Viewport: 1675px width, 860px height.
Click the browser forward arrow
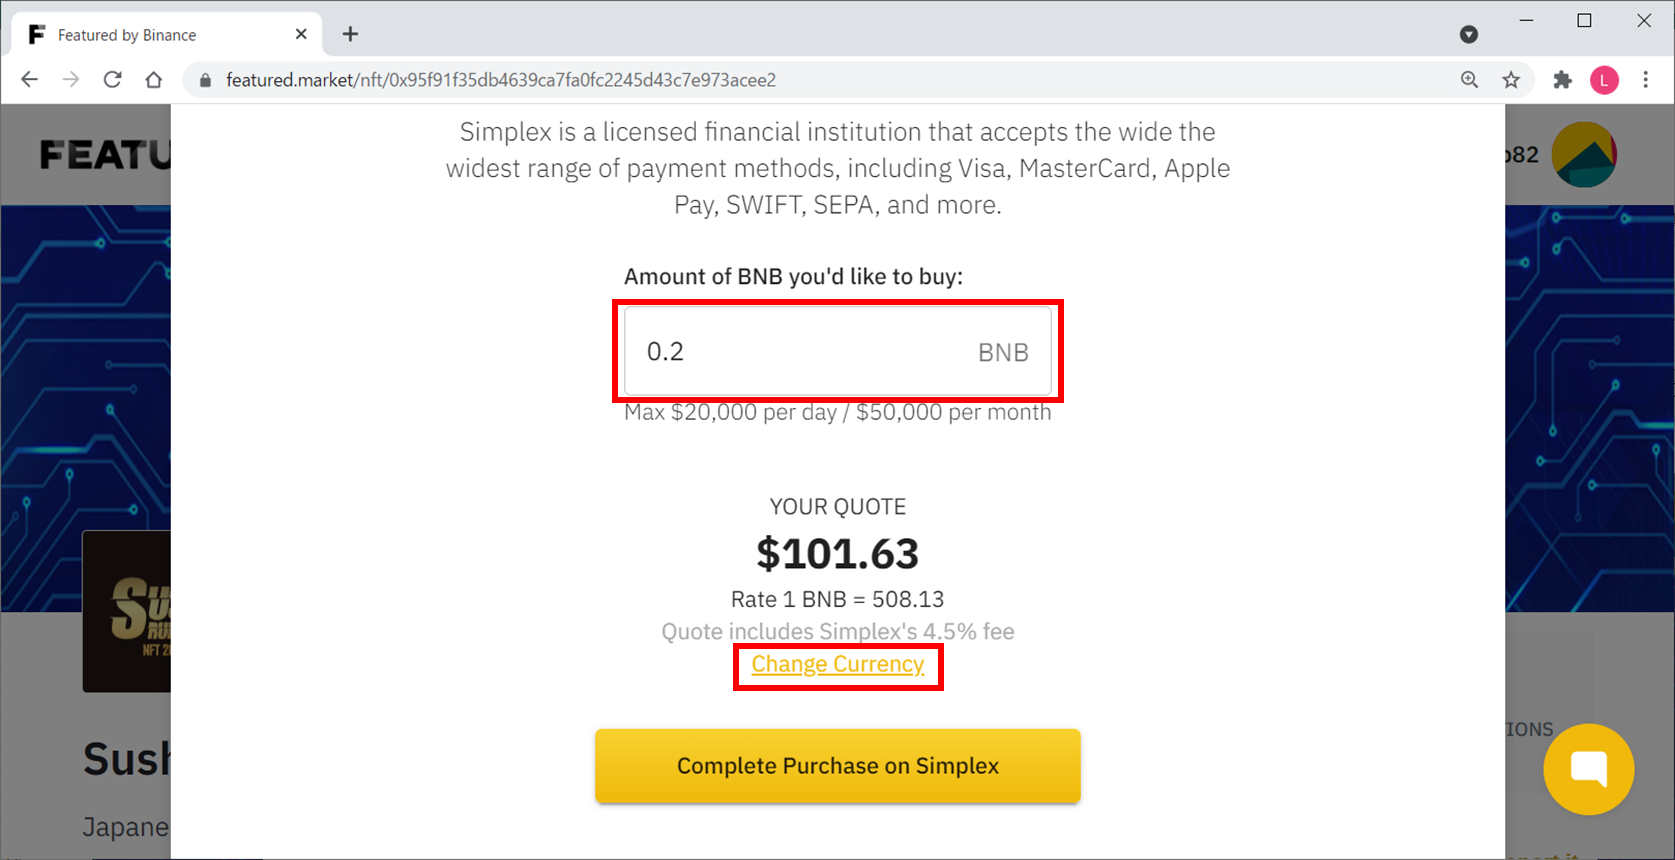tap(71, 80)
